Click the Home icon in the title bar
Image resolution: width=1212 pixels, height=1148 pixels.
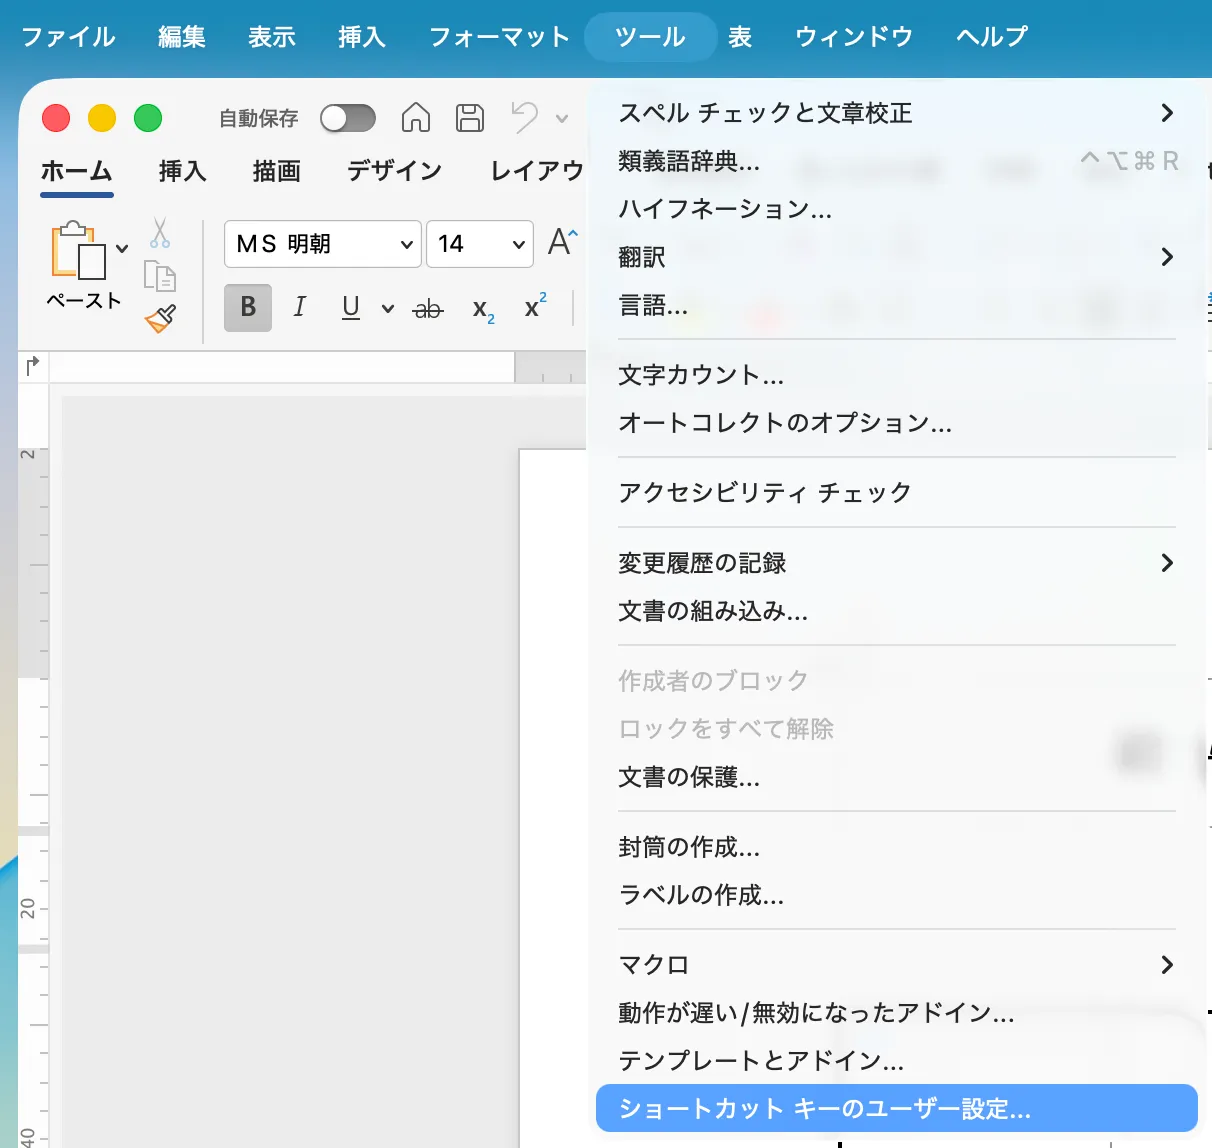(x=415, y=117)
